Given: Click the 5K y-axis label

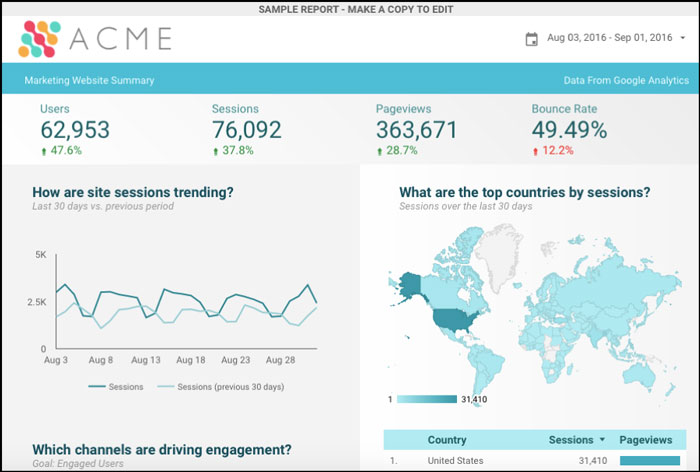Looking at the screenshot, I should pos(41,255).
